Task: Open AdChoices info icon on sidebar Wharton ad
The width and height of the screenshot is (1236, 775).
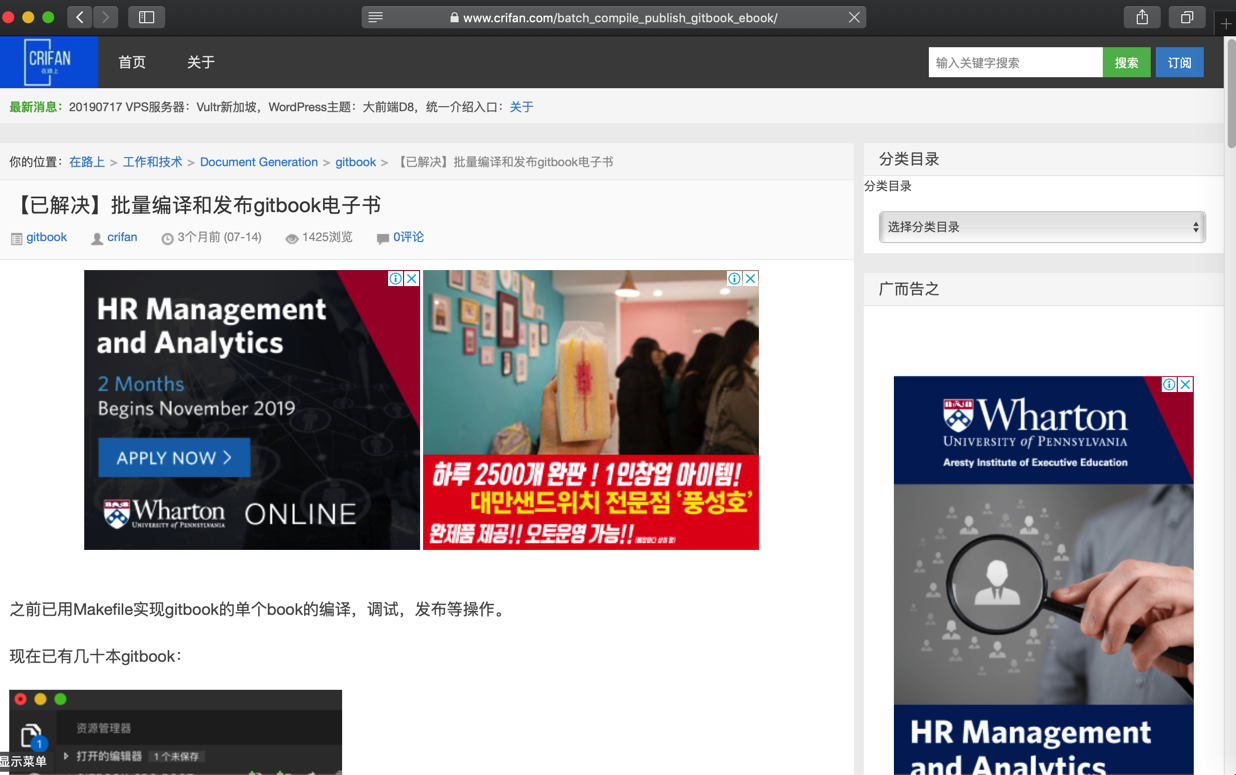Action: pyautogui.click(x=1169, y=384)
